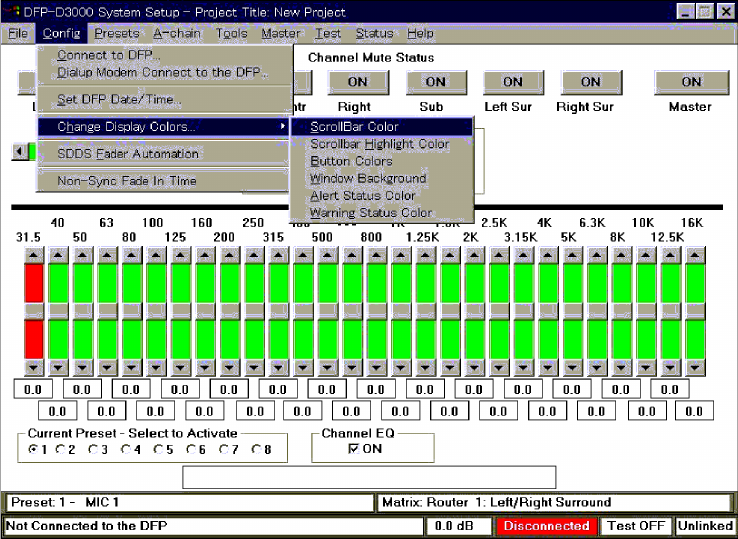This screenshot has height=539, width=738.
Task: Toggle the Master mute ON button
Action: pos(691,82)
